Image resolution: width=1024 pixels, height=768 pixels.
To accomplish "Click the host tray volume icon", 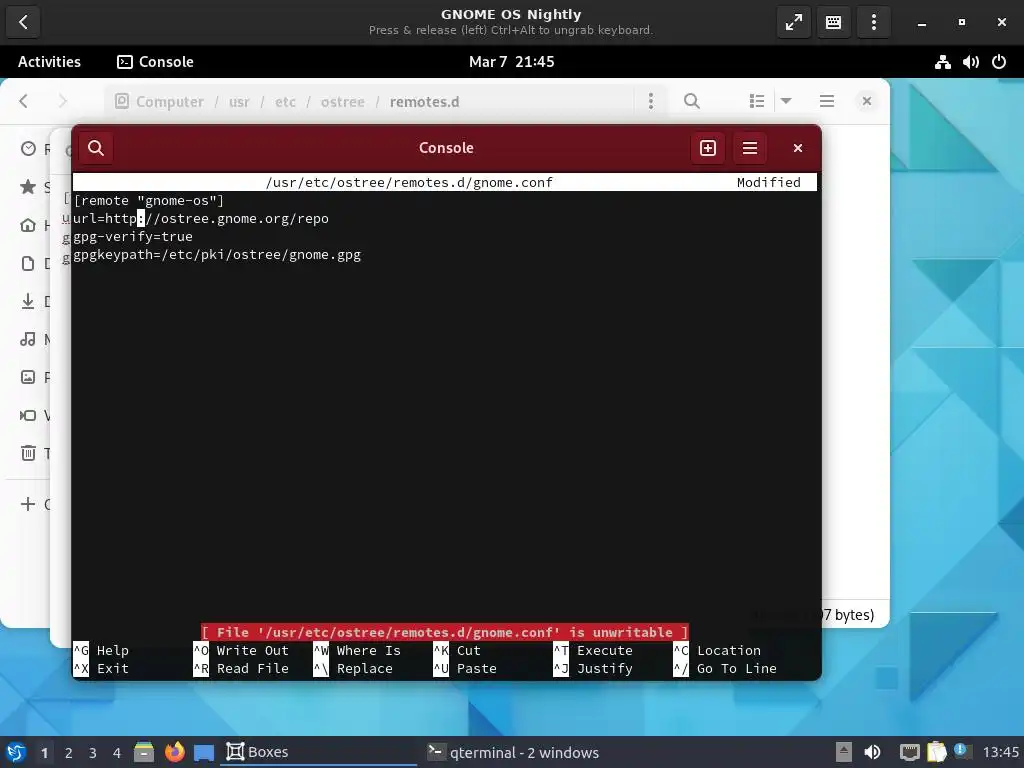I will pyautogui.click(x=872, y=752).
